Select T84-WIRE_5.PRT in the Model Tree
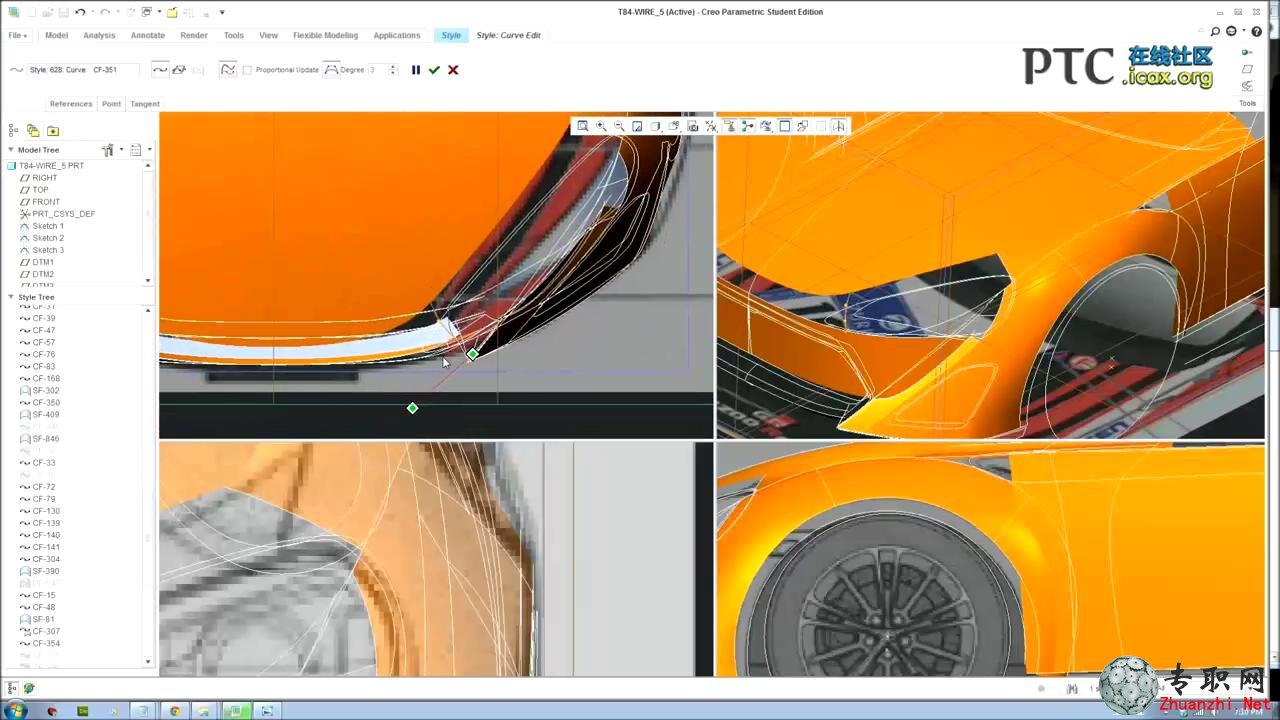Screen dimensions: 1280x720 (x=51, y=166)
